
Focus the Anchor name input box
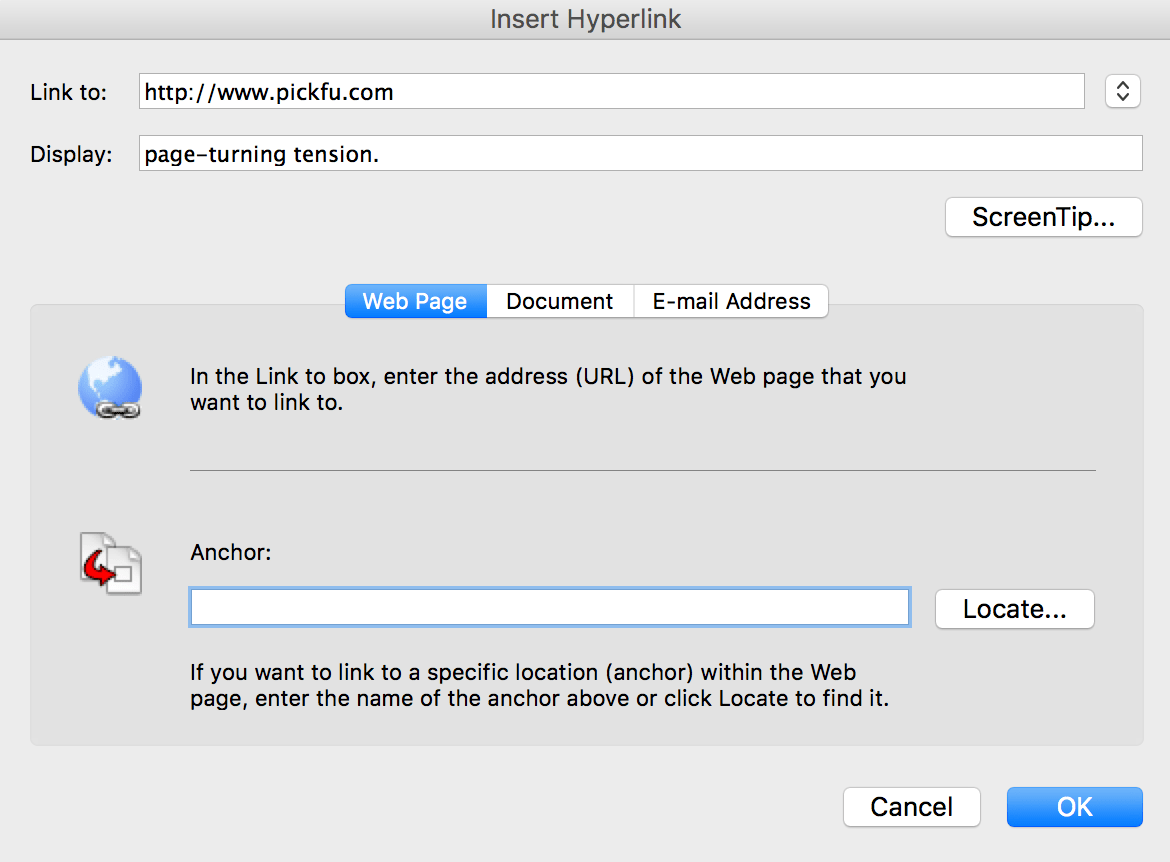click(x=550, y=607)
